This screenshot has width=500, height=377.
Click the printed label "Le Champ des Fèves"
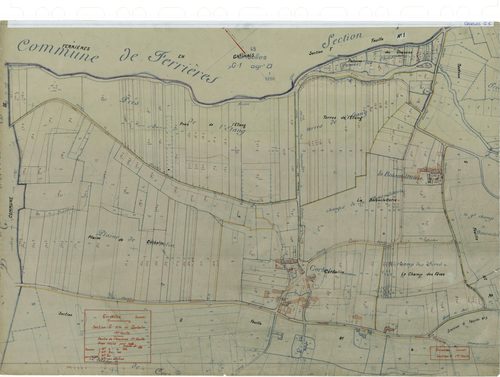click(423, 275)
